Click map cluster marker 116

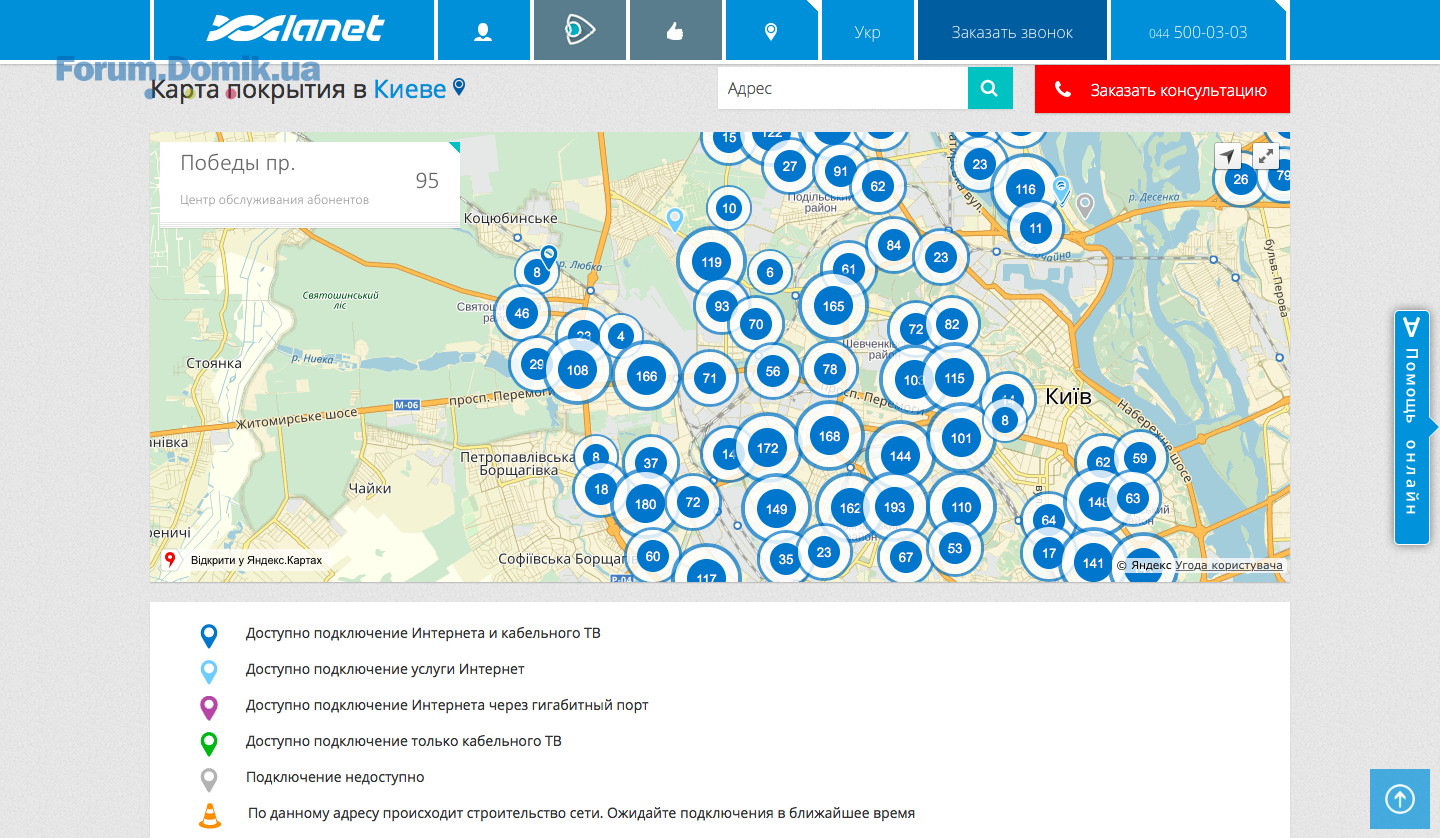pos(1025,189)
